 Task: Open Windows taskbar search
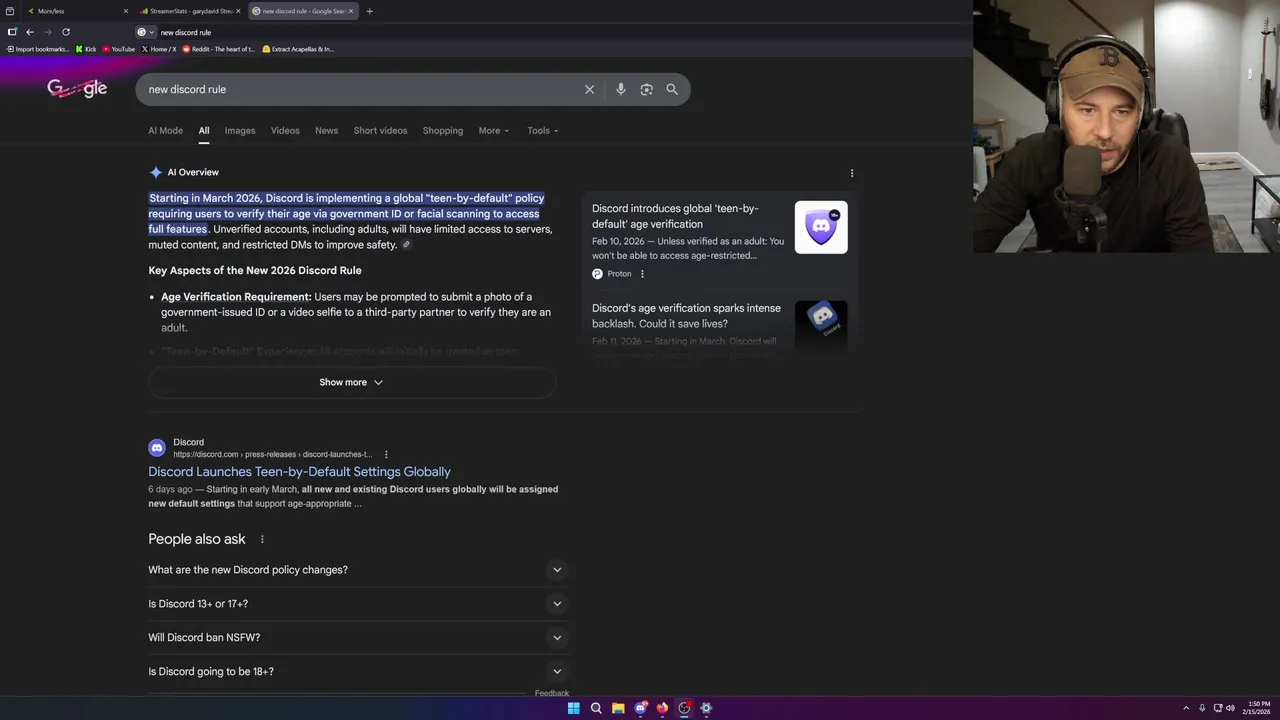596,708
